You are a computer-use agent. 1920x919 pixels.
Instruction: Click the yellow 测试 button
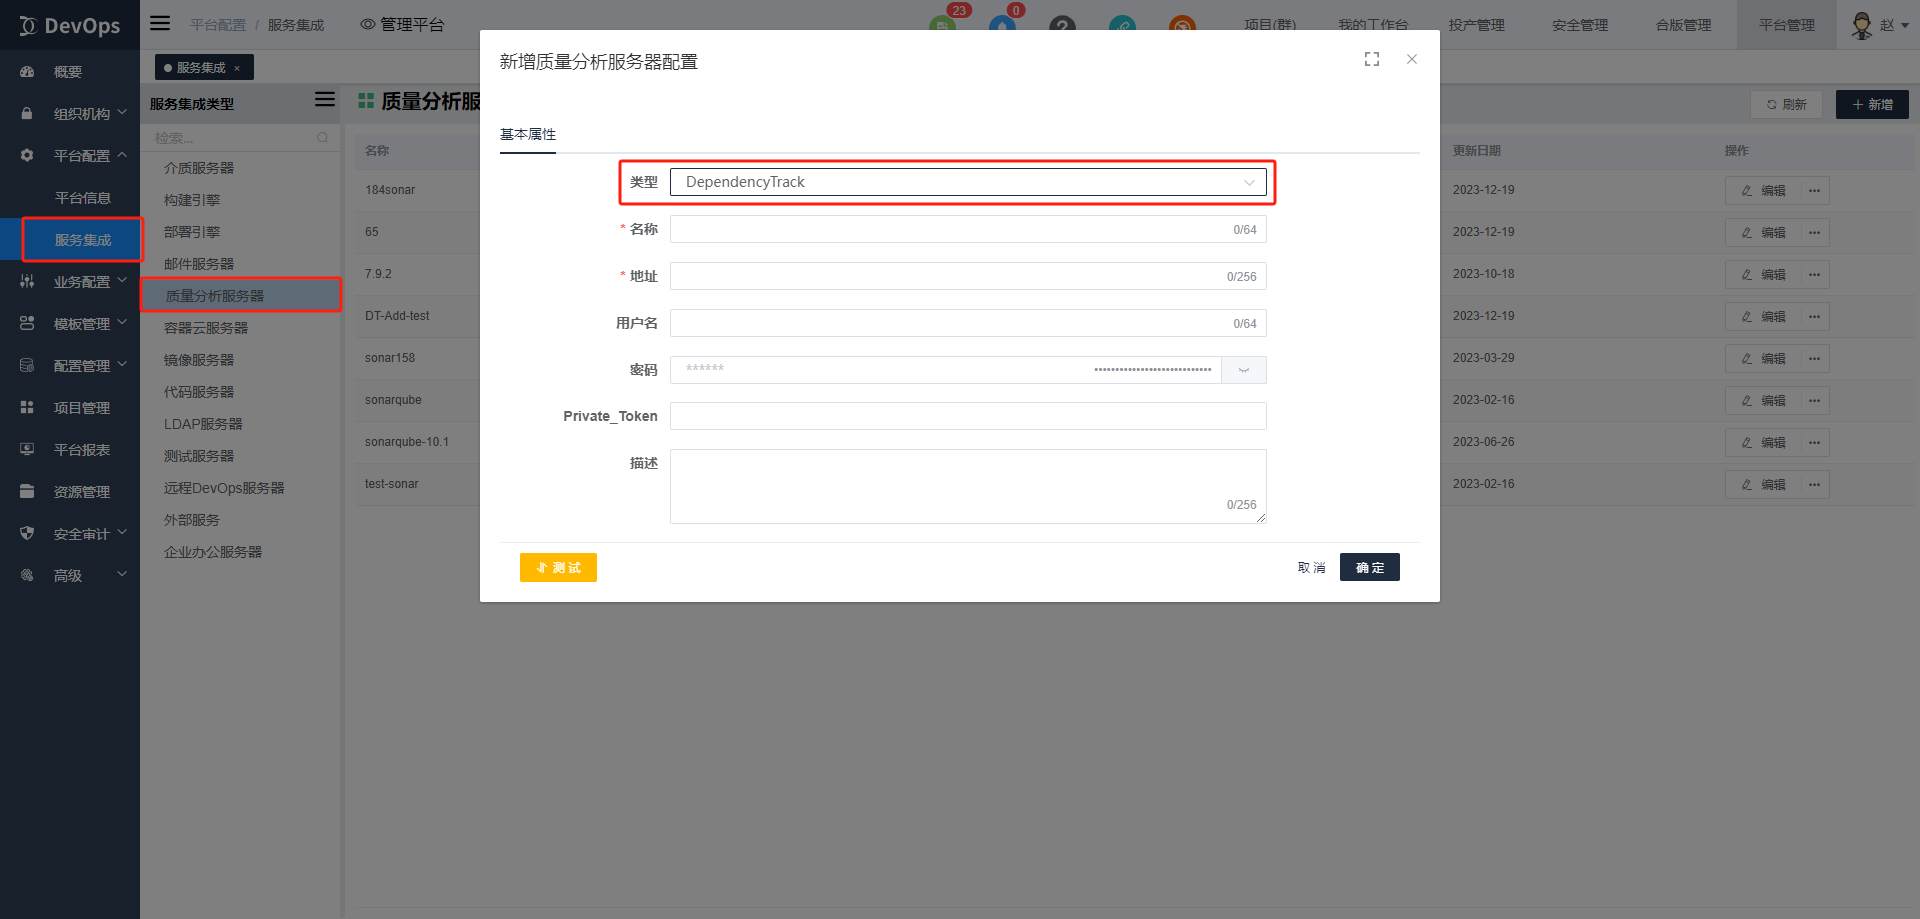pos(558,568)
